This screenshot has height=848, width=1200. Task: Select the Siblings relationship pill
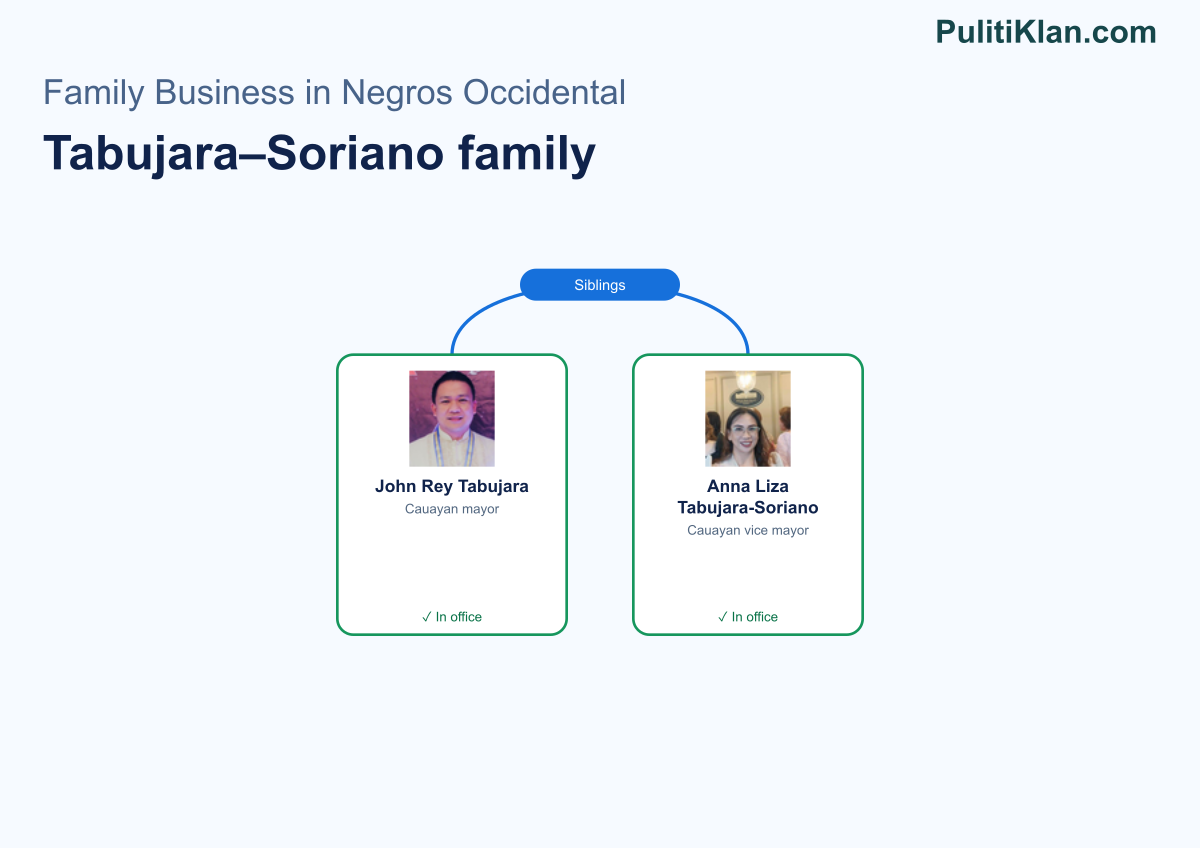(x=600, y=285)
